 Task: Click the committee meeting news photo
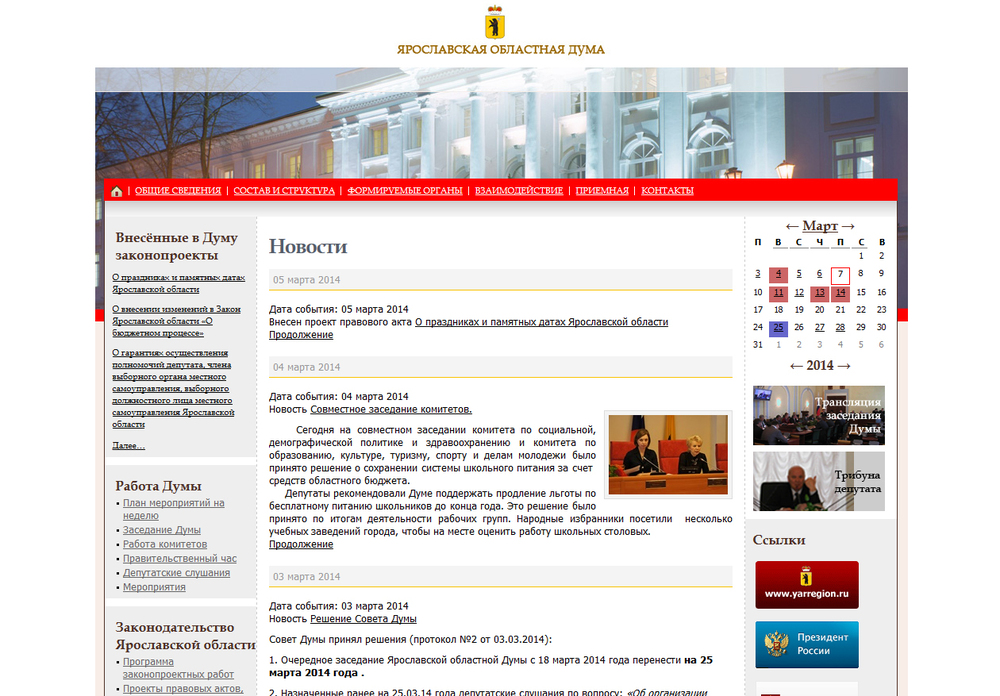pos(668,454)
